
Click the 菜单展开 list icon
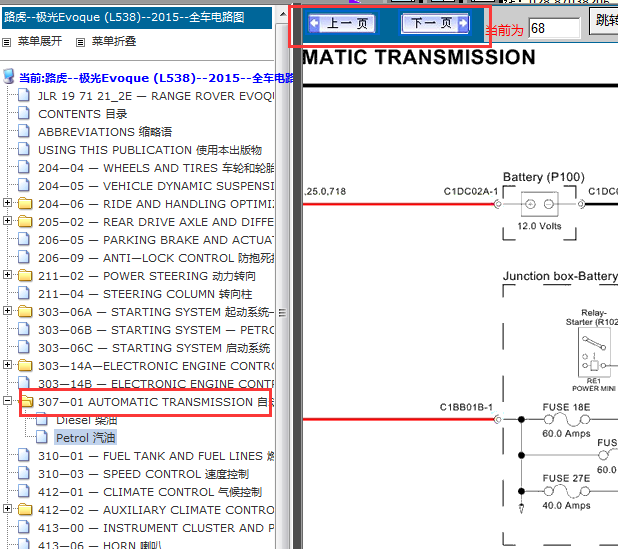point(7,42)
